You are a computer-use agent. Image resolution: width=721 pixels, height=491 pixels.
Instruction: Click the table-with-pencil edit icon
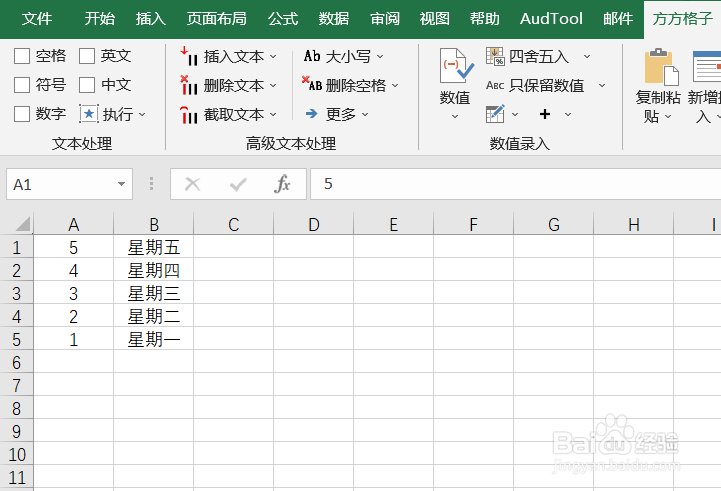(495, 114)
